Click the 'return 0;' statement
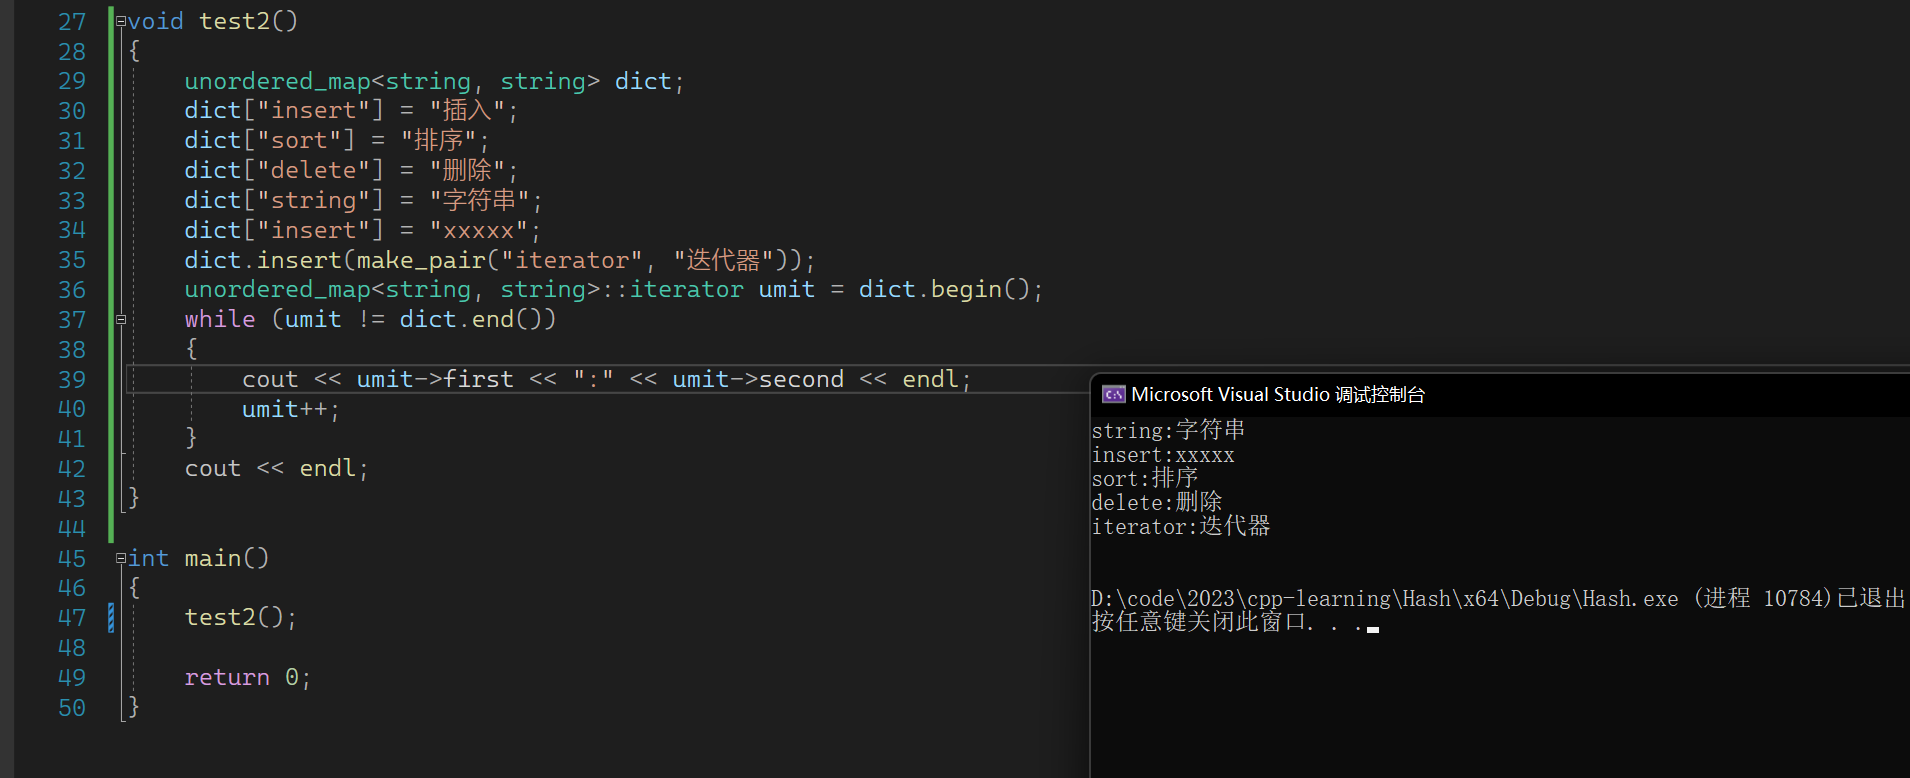This screenshot has height=778, width=1910. click(248, 677)
